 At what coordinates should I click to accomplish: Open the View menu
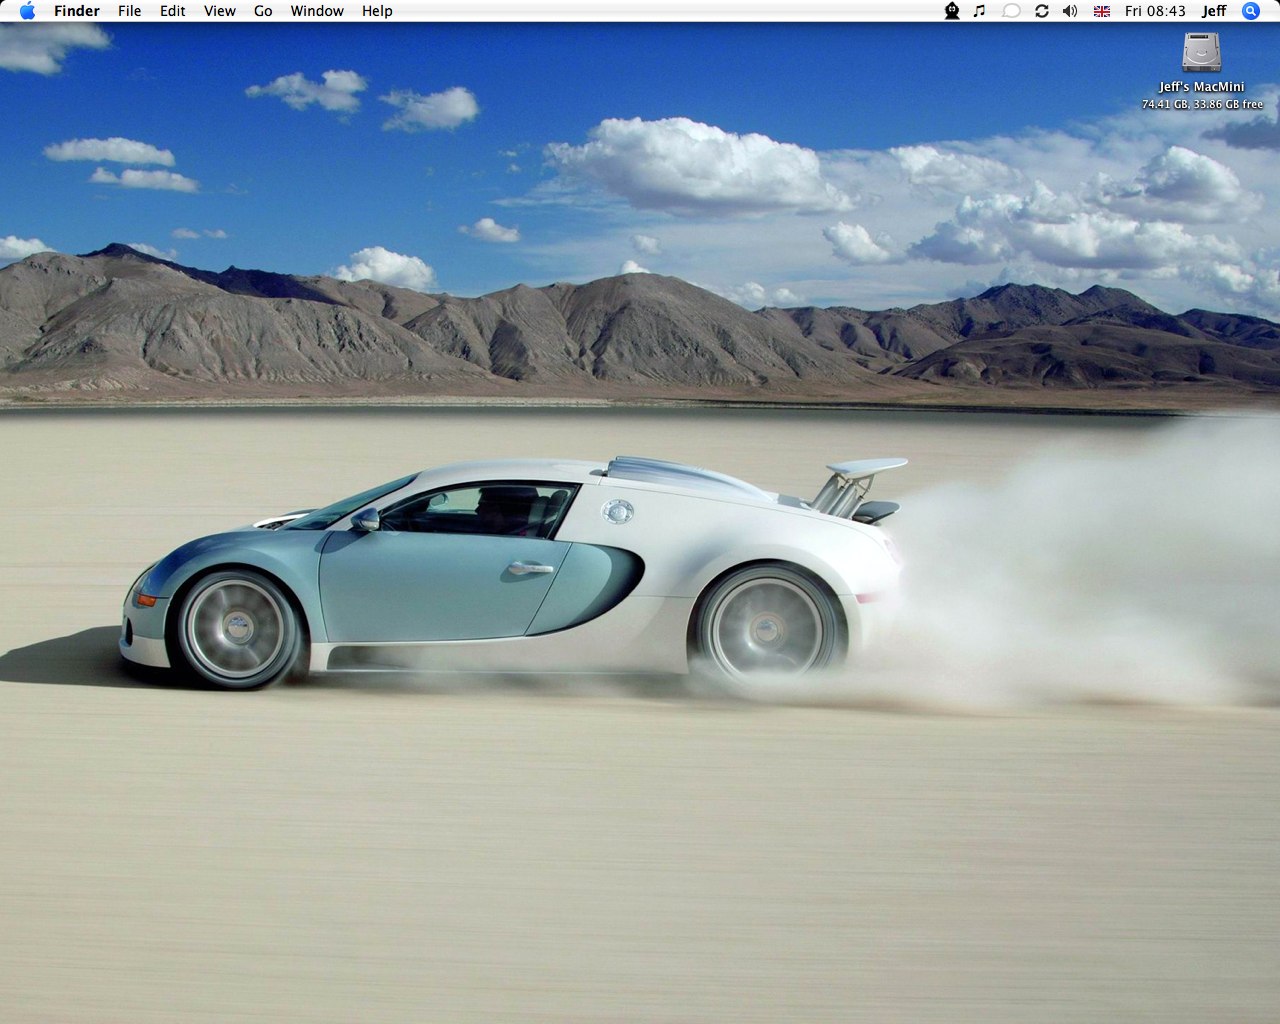(x=220, y=11)
